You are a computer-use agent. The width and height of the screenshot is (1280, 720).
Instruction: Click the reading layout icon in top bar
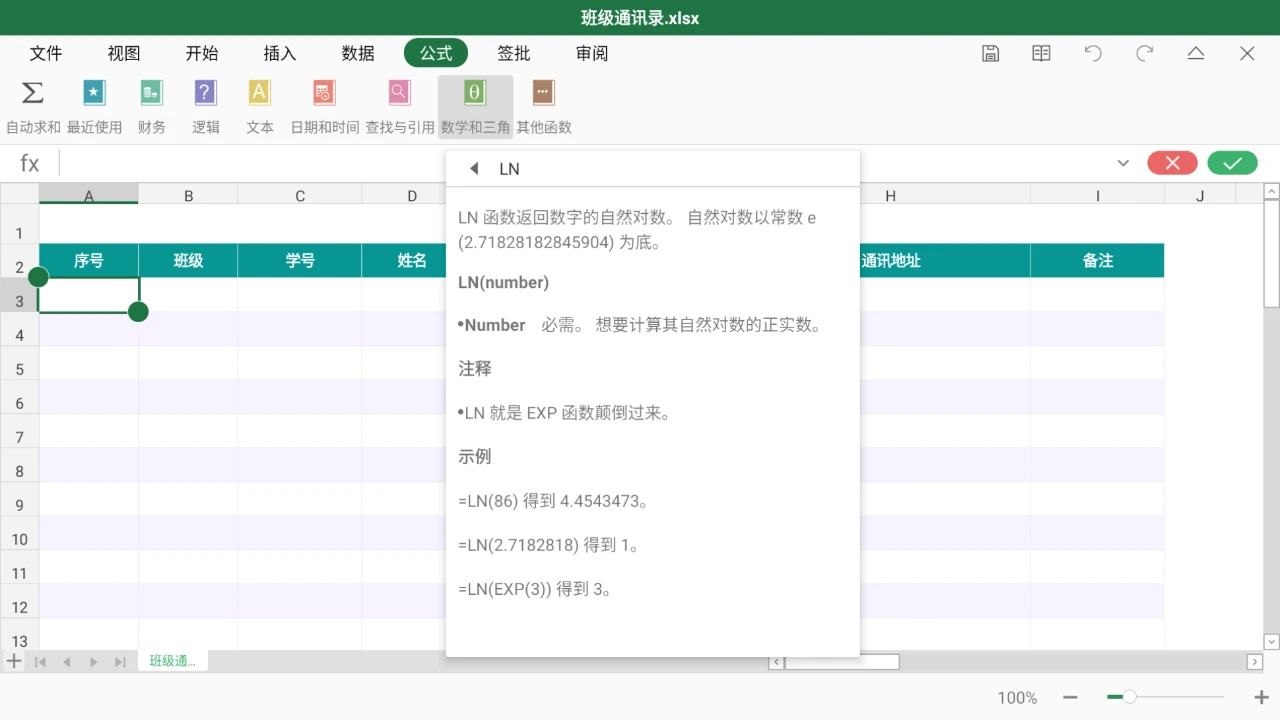(1042, 54)
